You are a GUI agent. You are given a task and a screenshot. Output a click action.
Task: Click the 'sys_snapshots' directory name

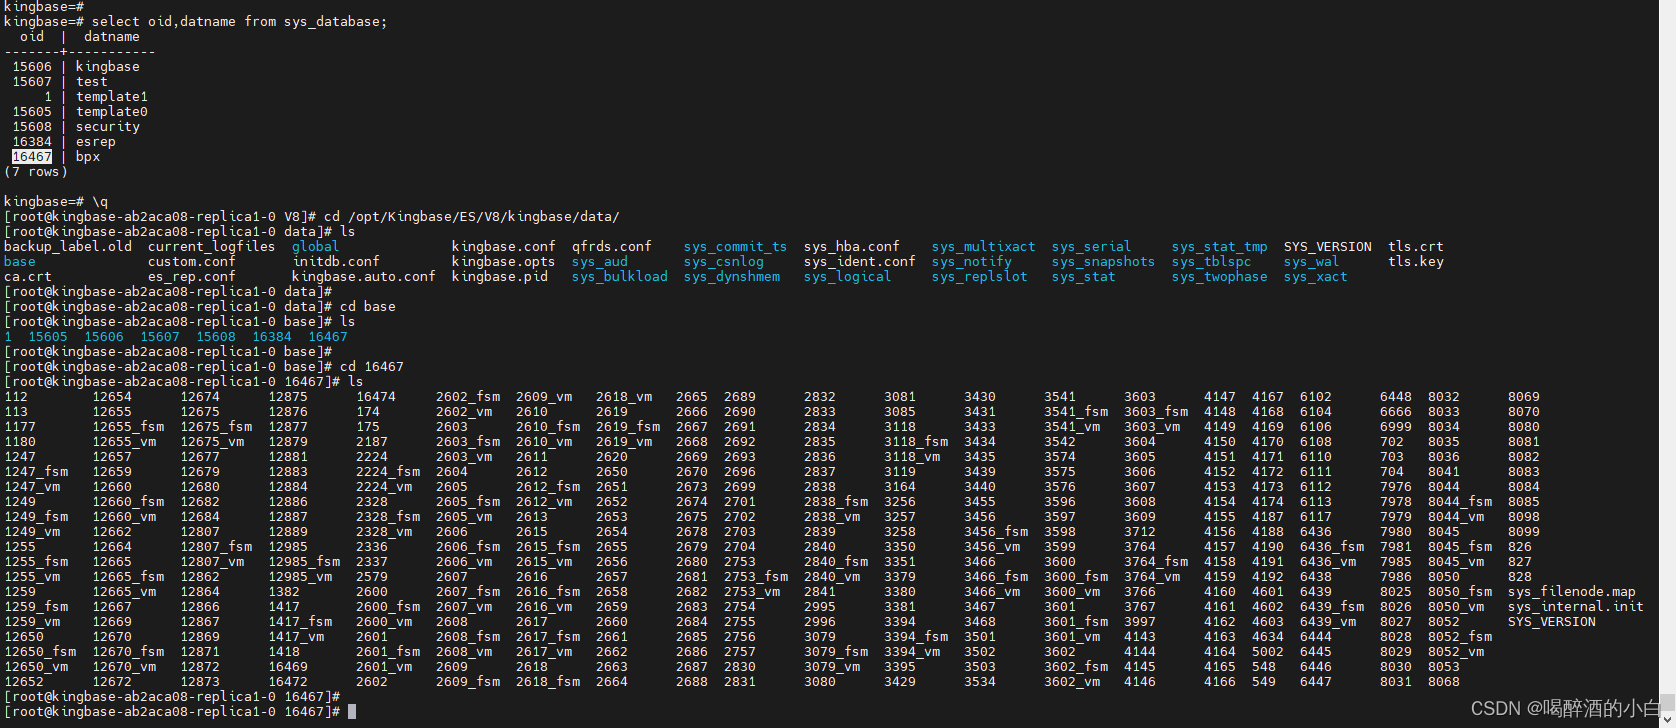pos(1104,262)
